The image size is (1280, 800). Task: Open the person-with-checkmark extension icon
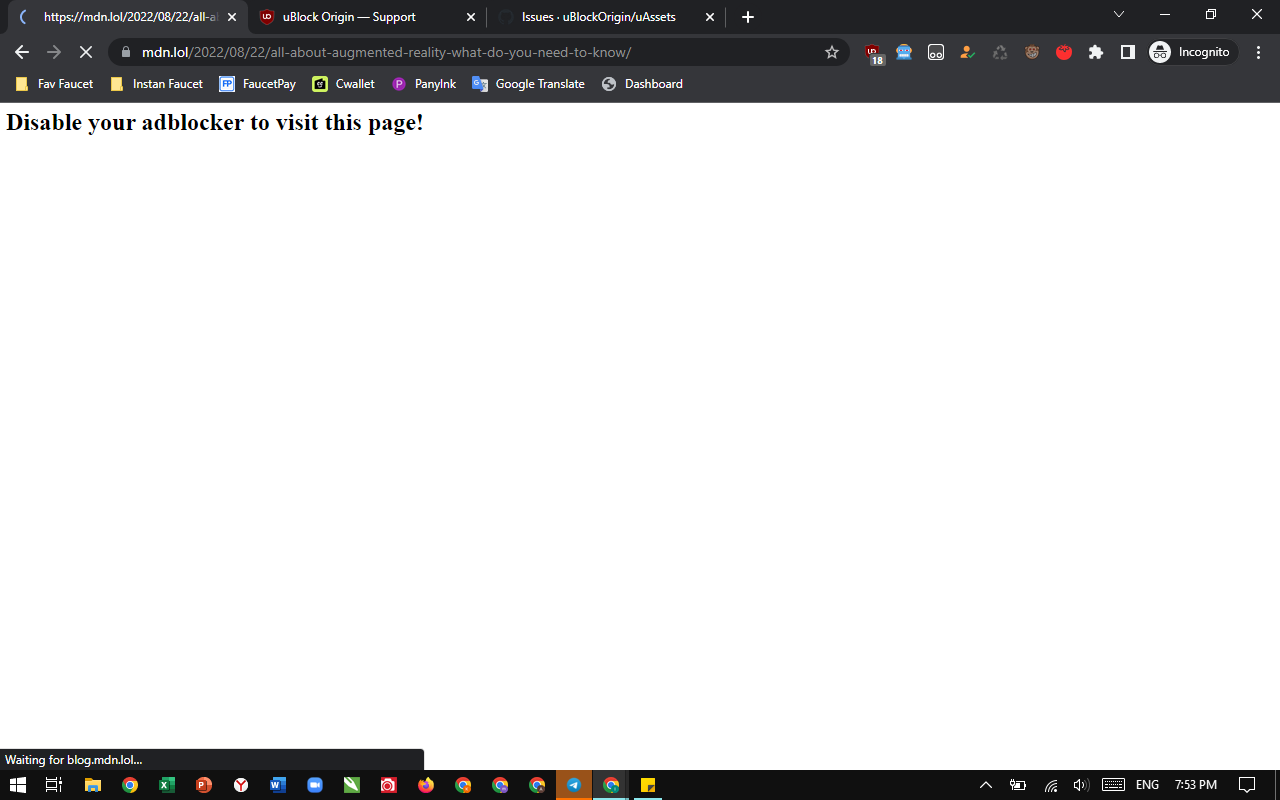pyautogui.click(x=967, y=52)
